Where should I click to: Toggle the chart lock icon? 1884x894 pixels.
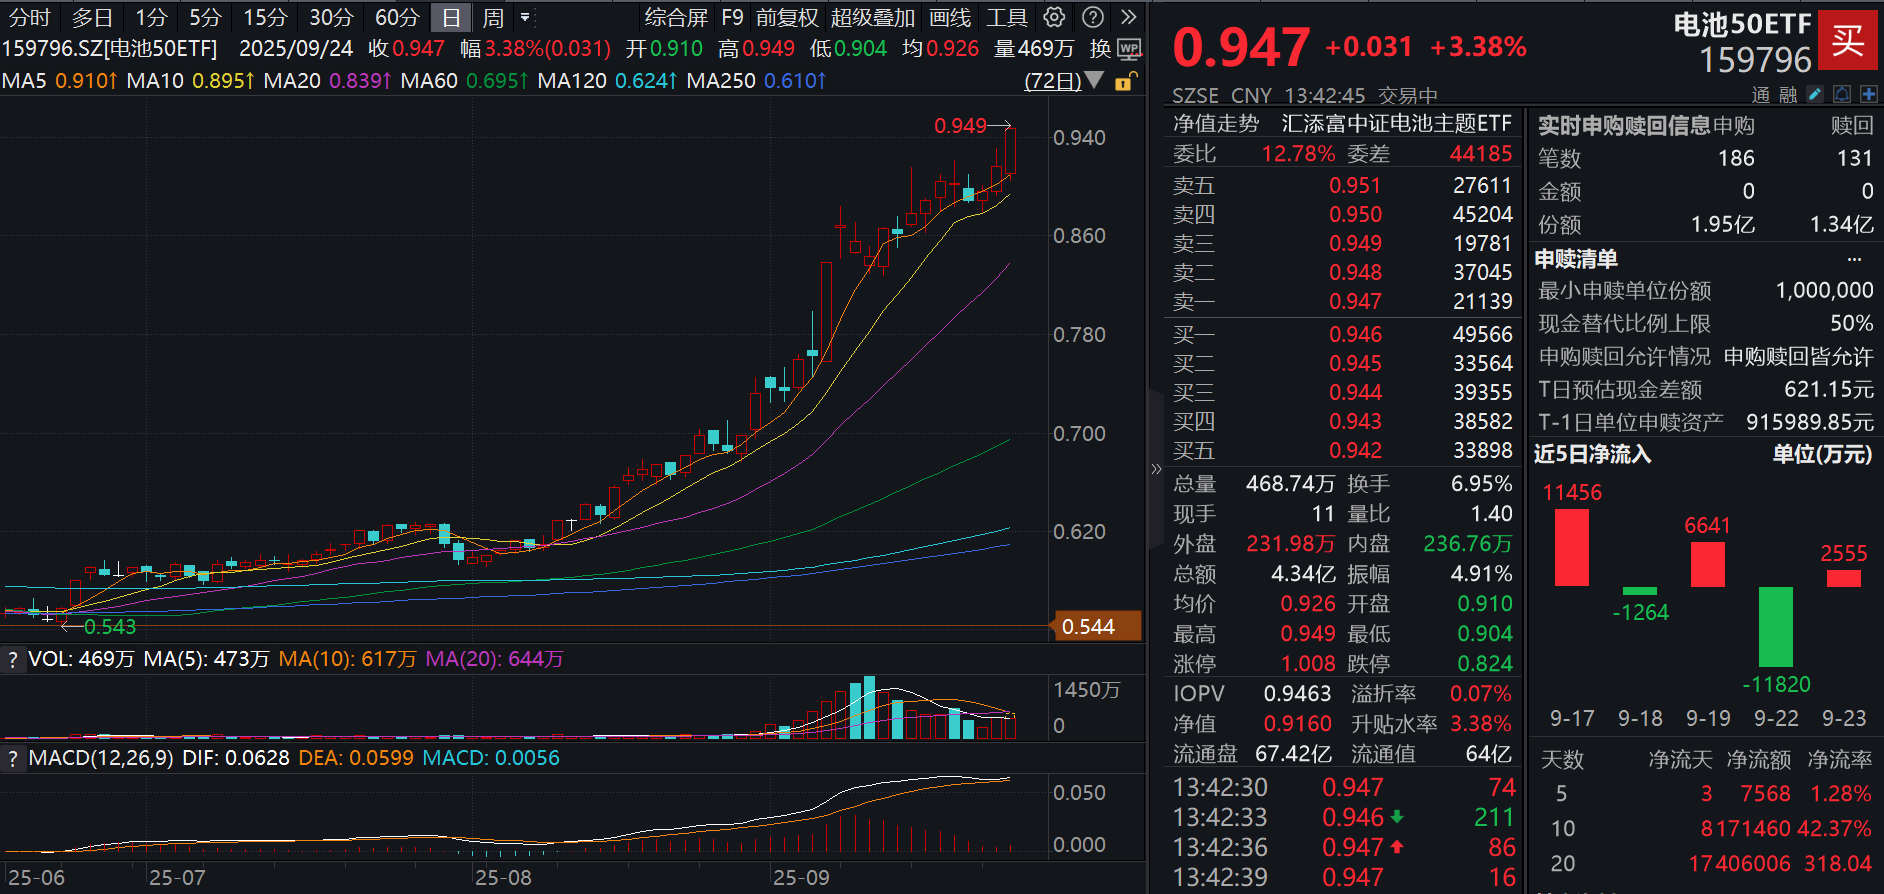1124,82
